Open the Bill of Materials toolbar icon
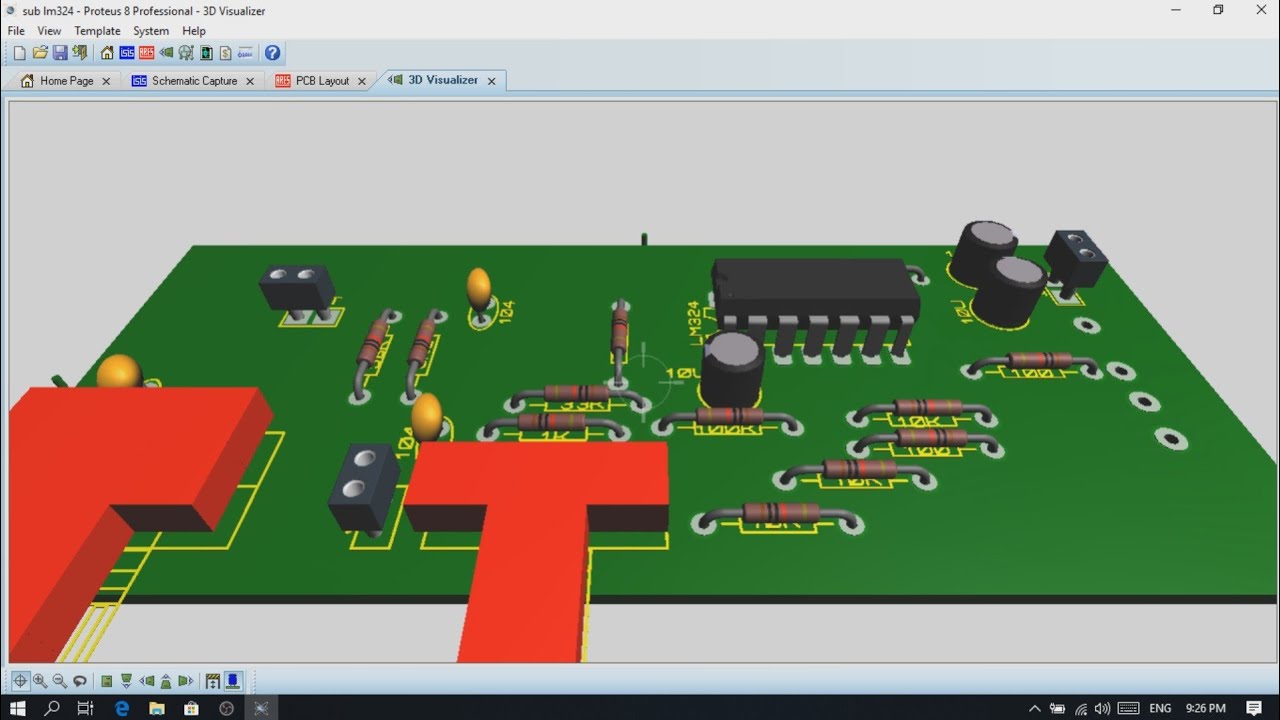Viewport: 1280px width, 720px height. [225, 53]
